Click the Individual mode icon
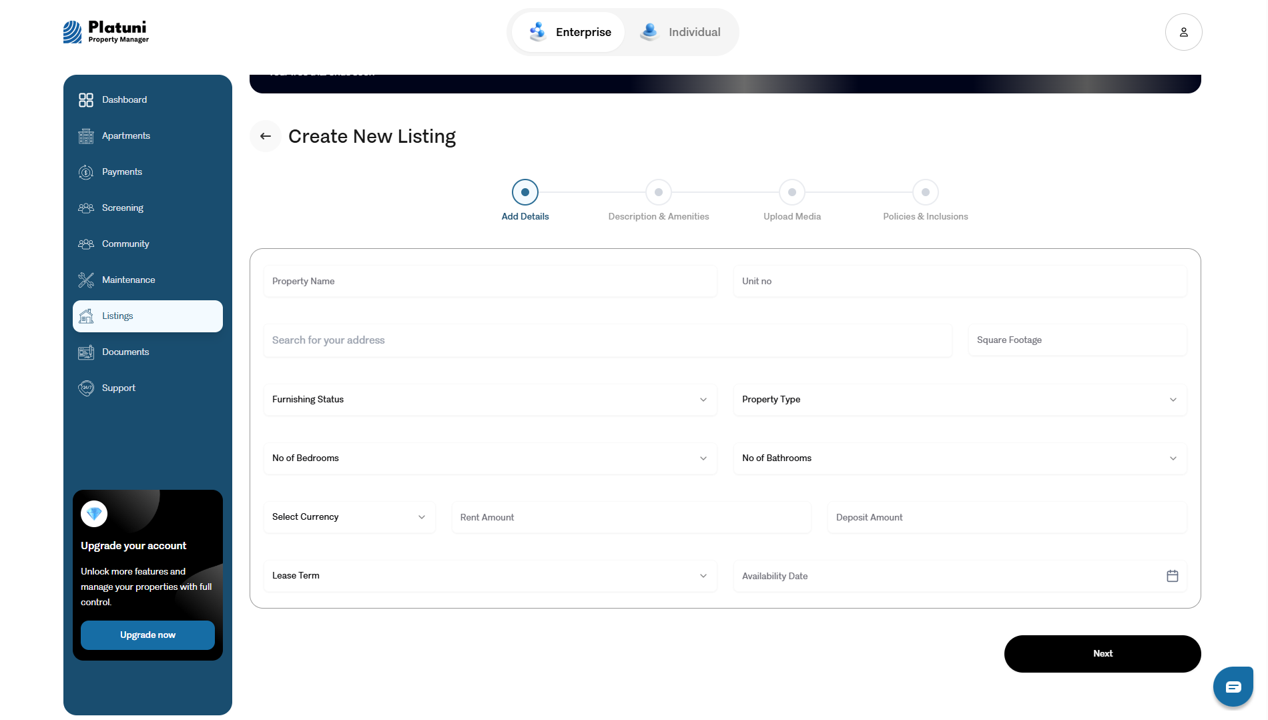 pyautogui.click(x=649, y=32)
